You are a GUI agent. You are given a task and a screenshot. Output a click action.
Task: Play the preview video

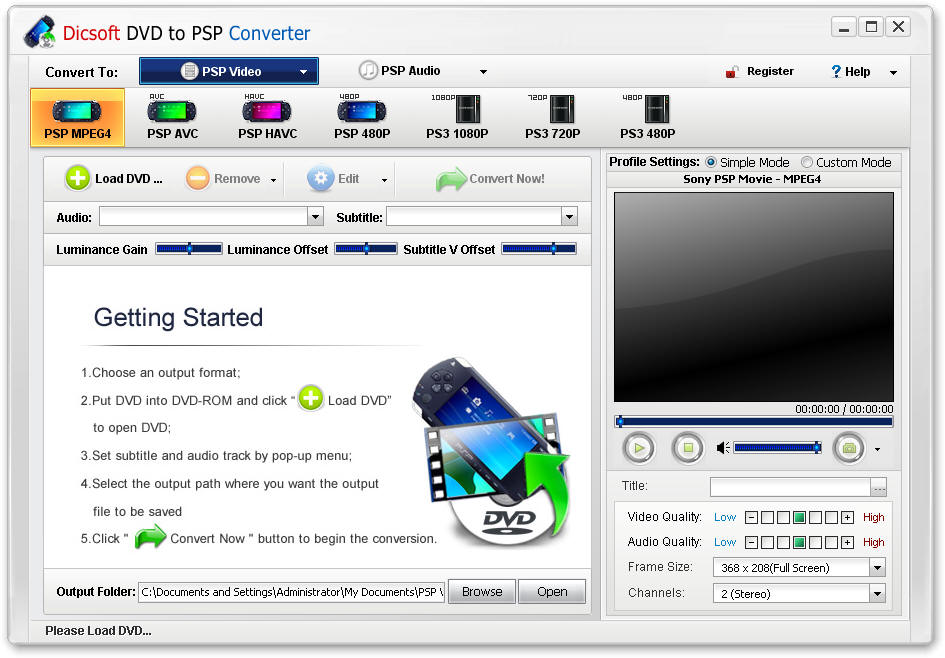[639, 448]
